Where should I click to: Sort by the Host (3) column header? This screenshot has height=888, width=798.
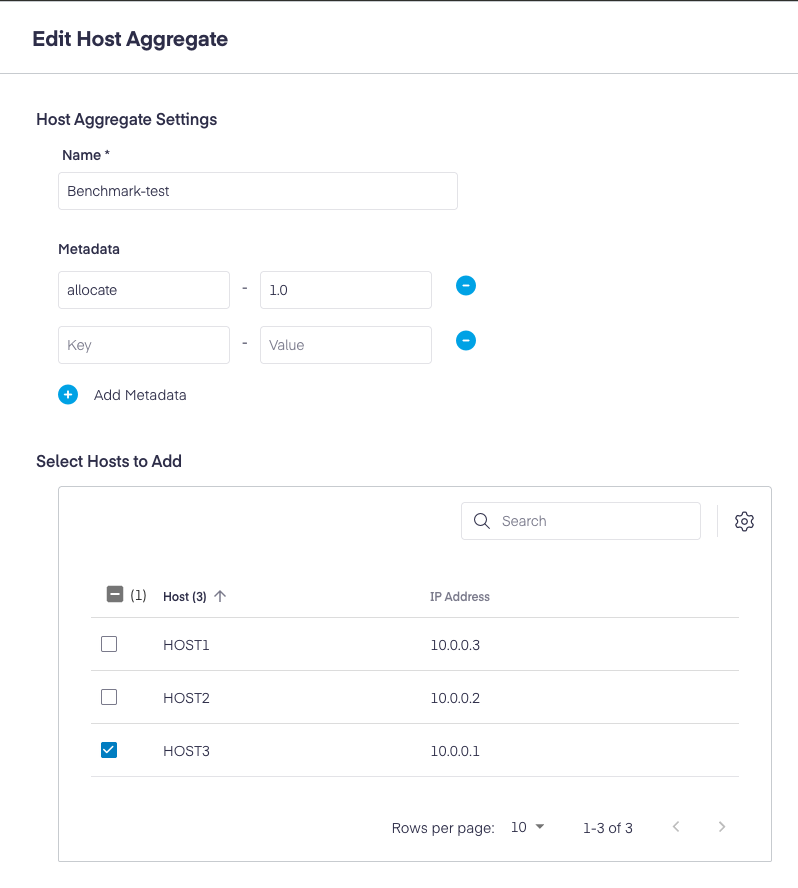pos(185,596)
